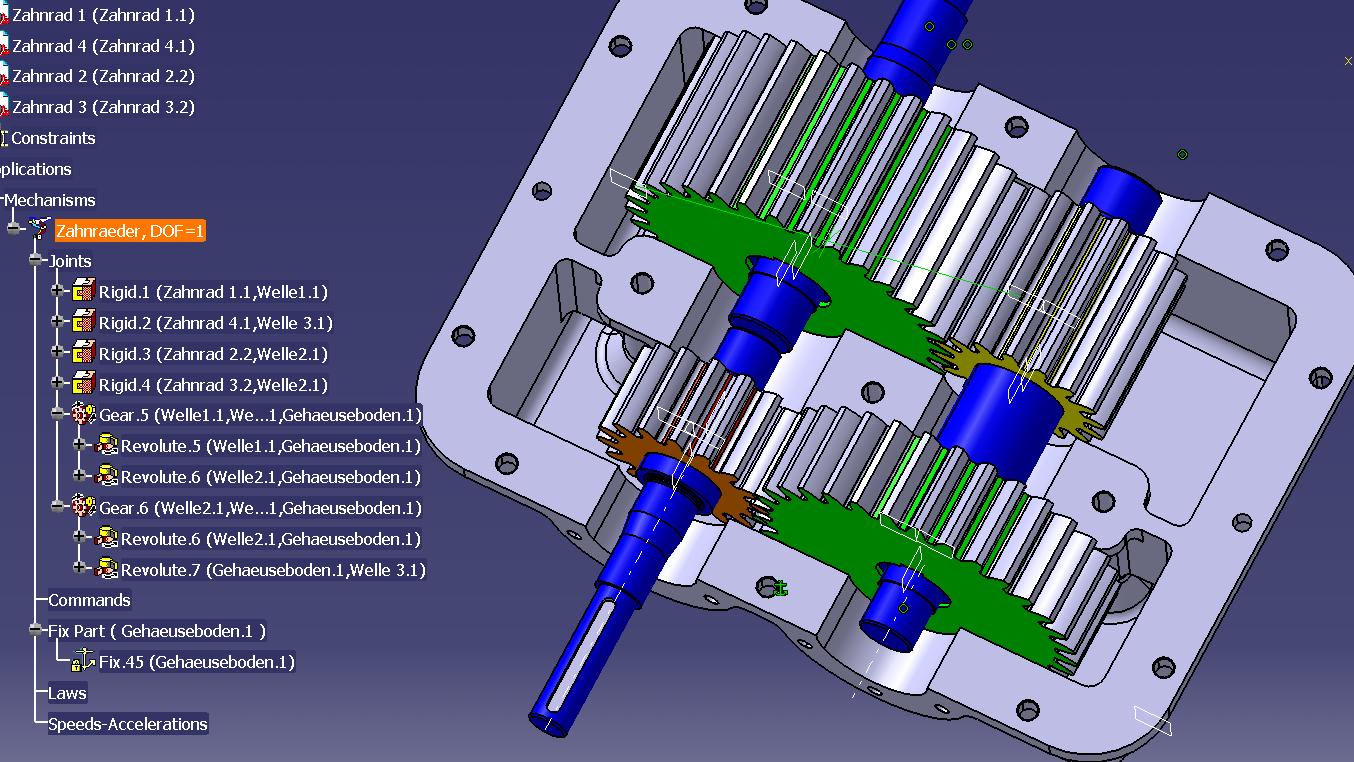The width and height of the screenshot is (1354, 762).
Task: Expand the Revolute.7 node
Action: click(x=80, y=569)
